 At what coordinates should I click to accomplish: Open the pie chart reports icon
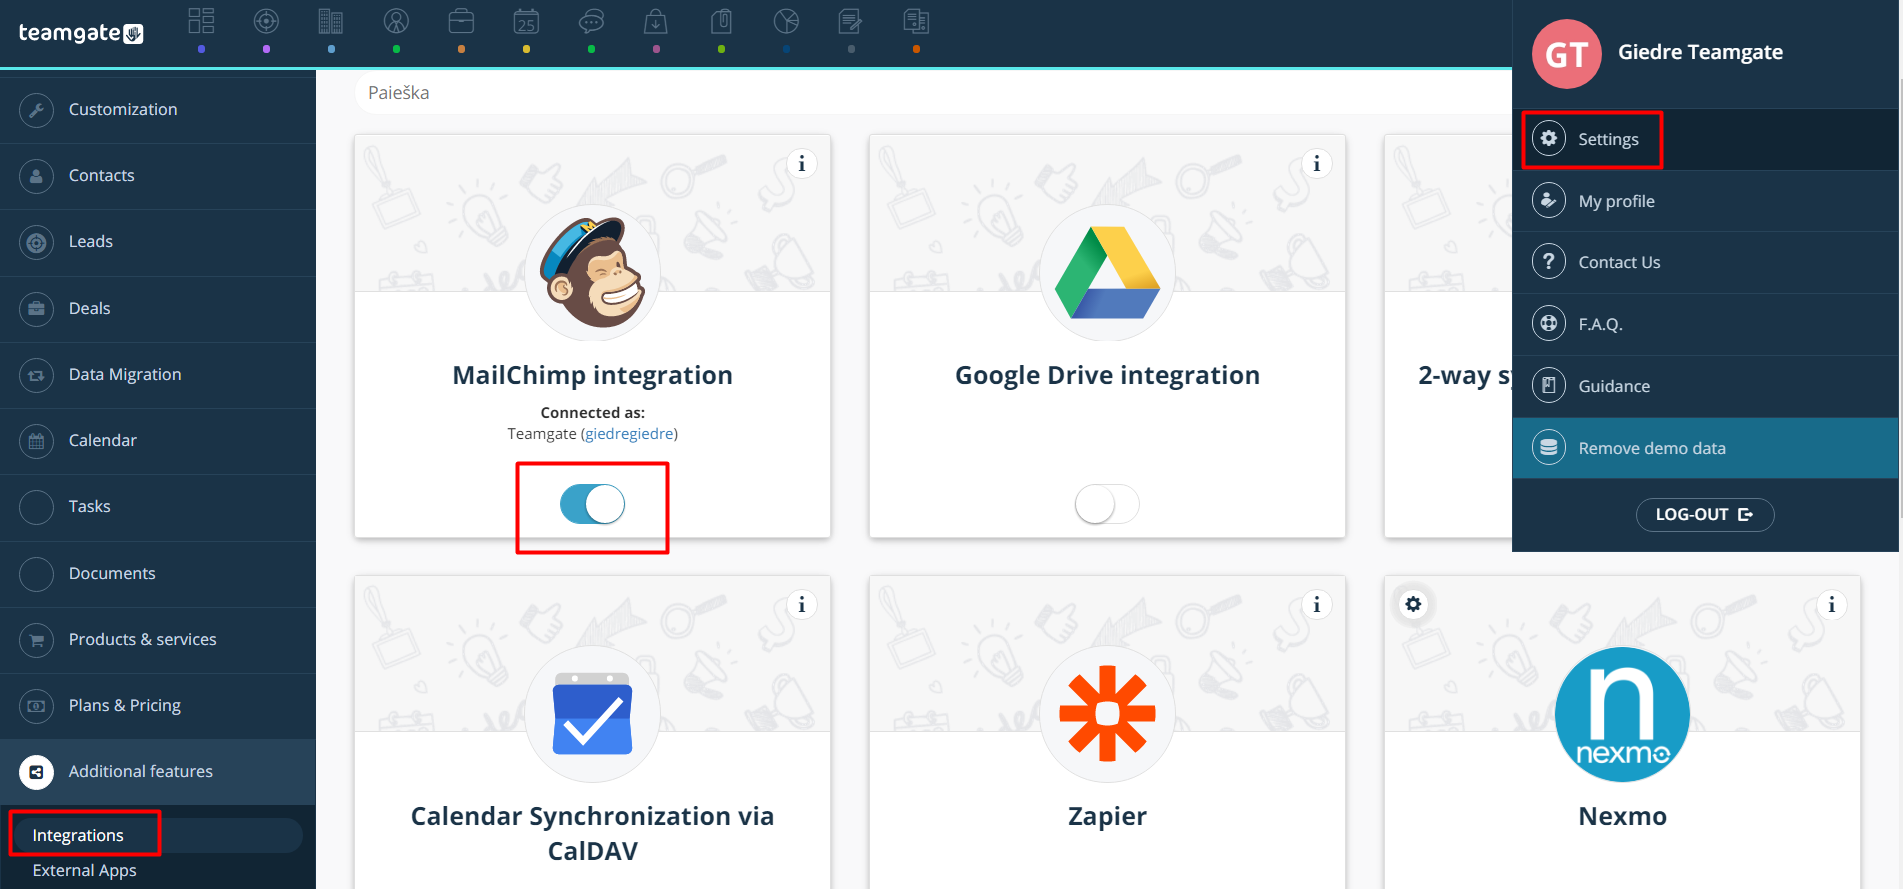coord(786,21)
